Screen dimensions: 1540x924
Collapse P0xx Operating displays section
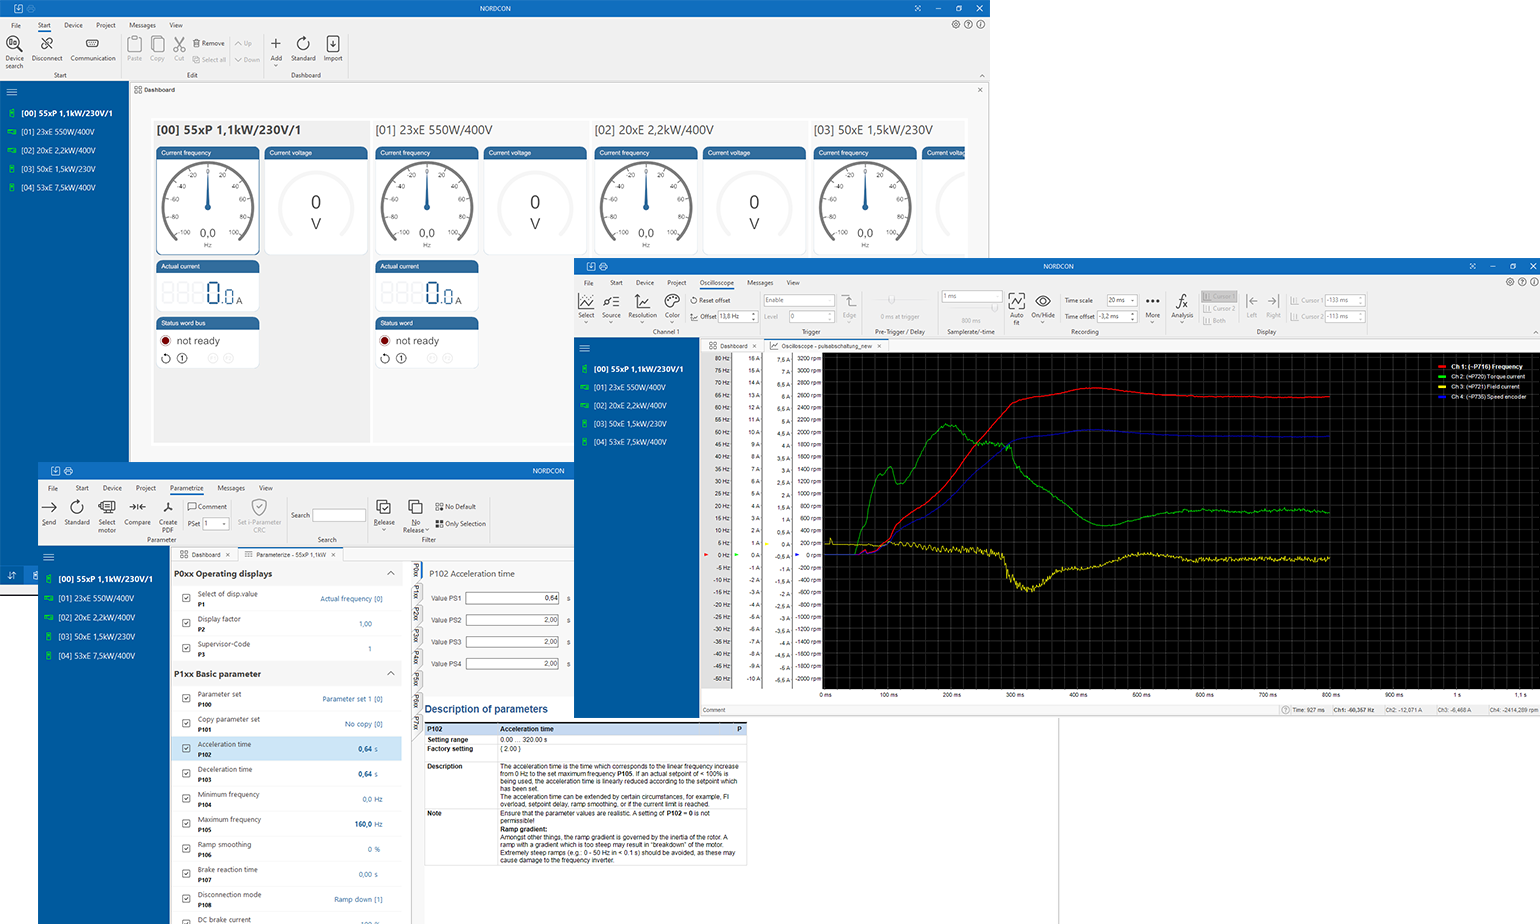click(391, 573)
